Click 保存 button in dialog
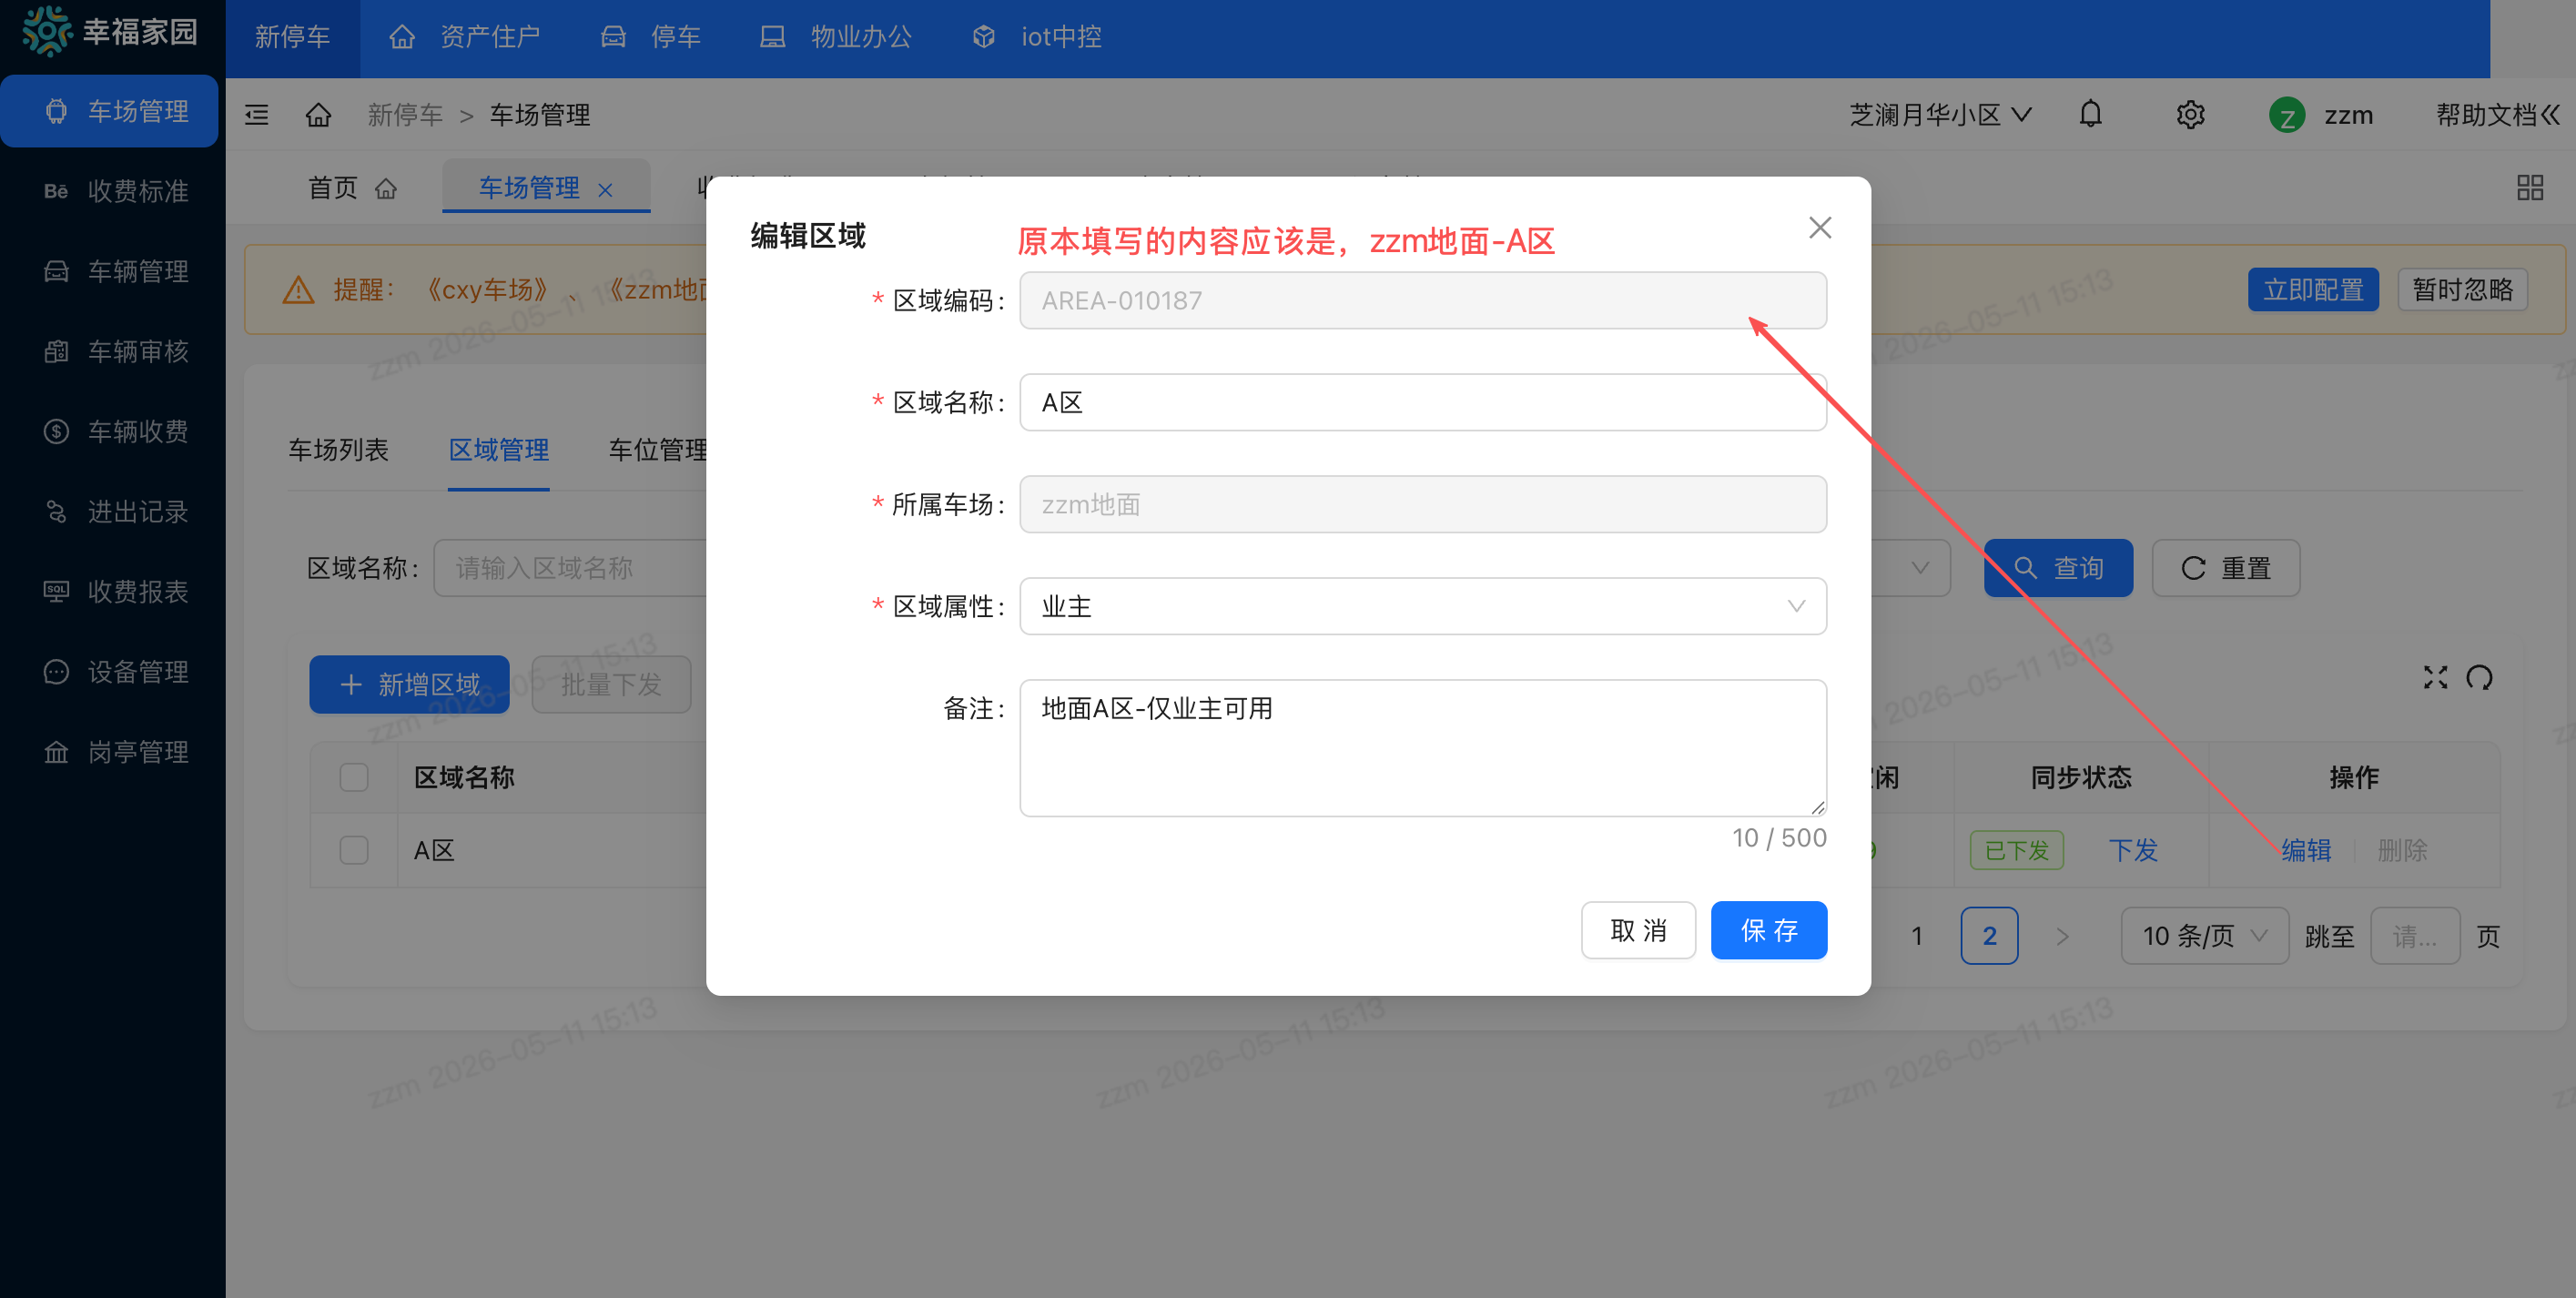 [x=1769, y=930]
